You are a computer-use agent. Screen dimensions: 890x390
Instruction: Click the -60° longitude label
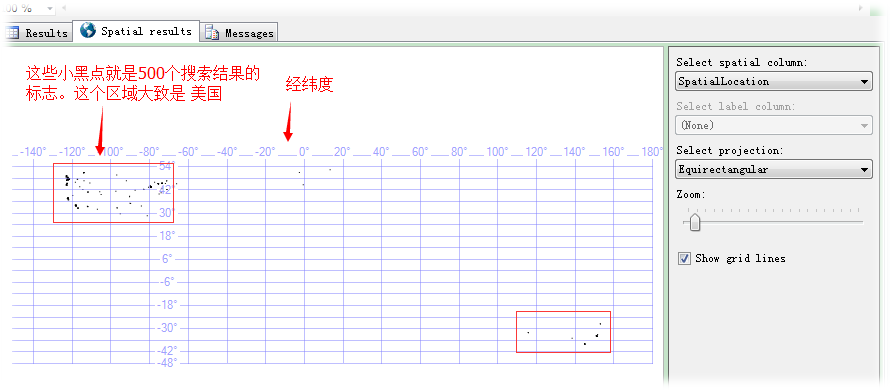coord(188,152)
